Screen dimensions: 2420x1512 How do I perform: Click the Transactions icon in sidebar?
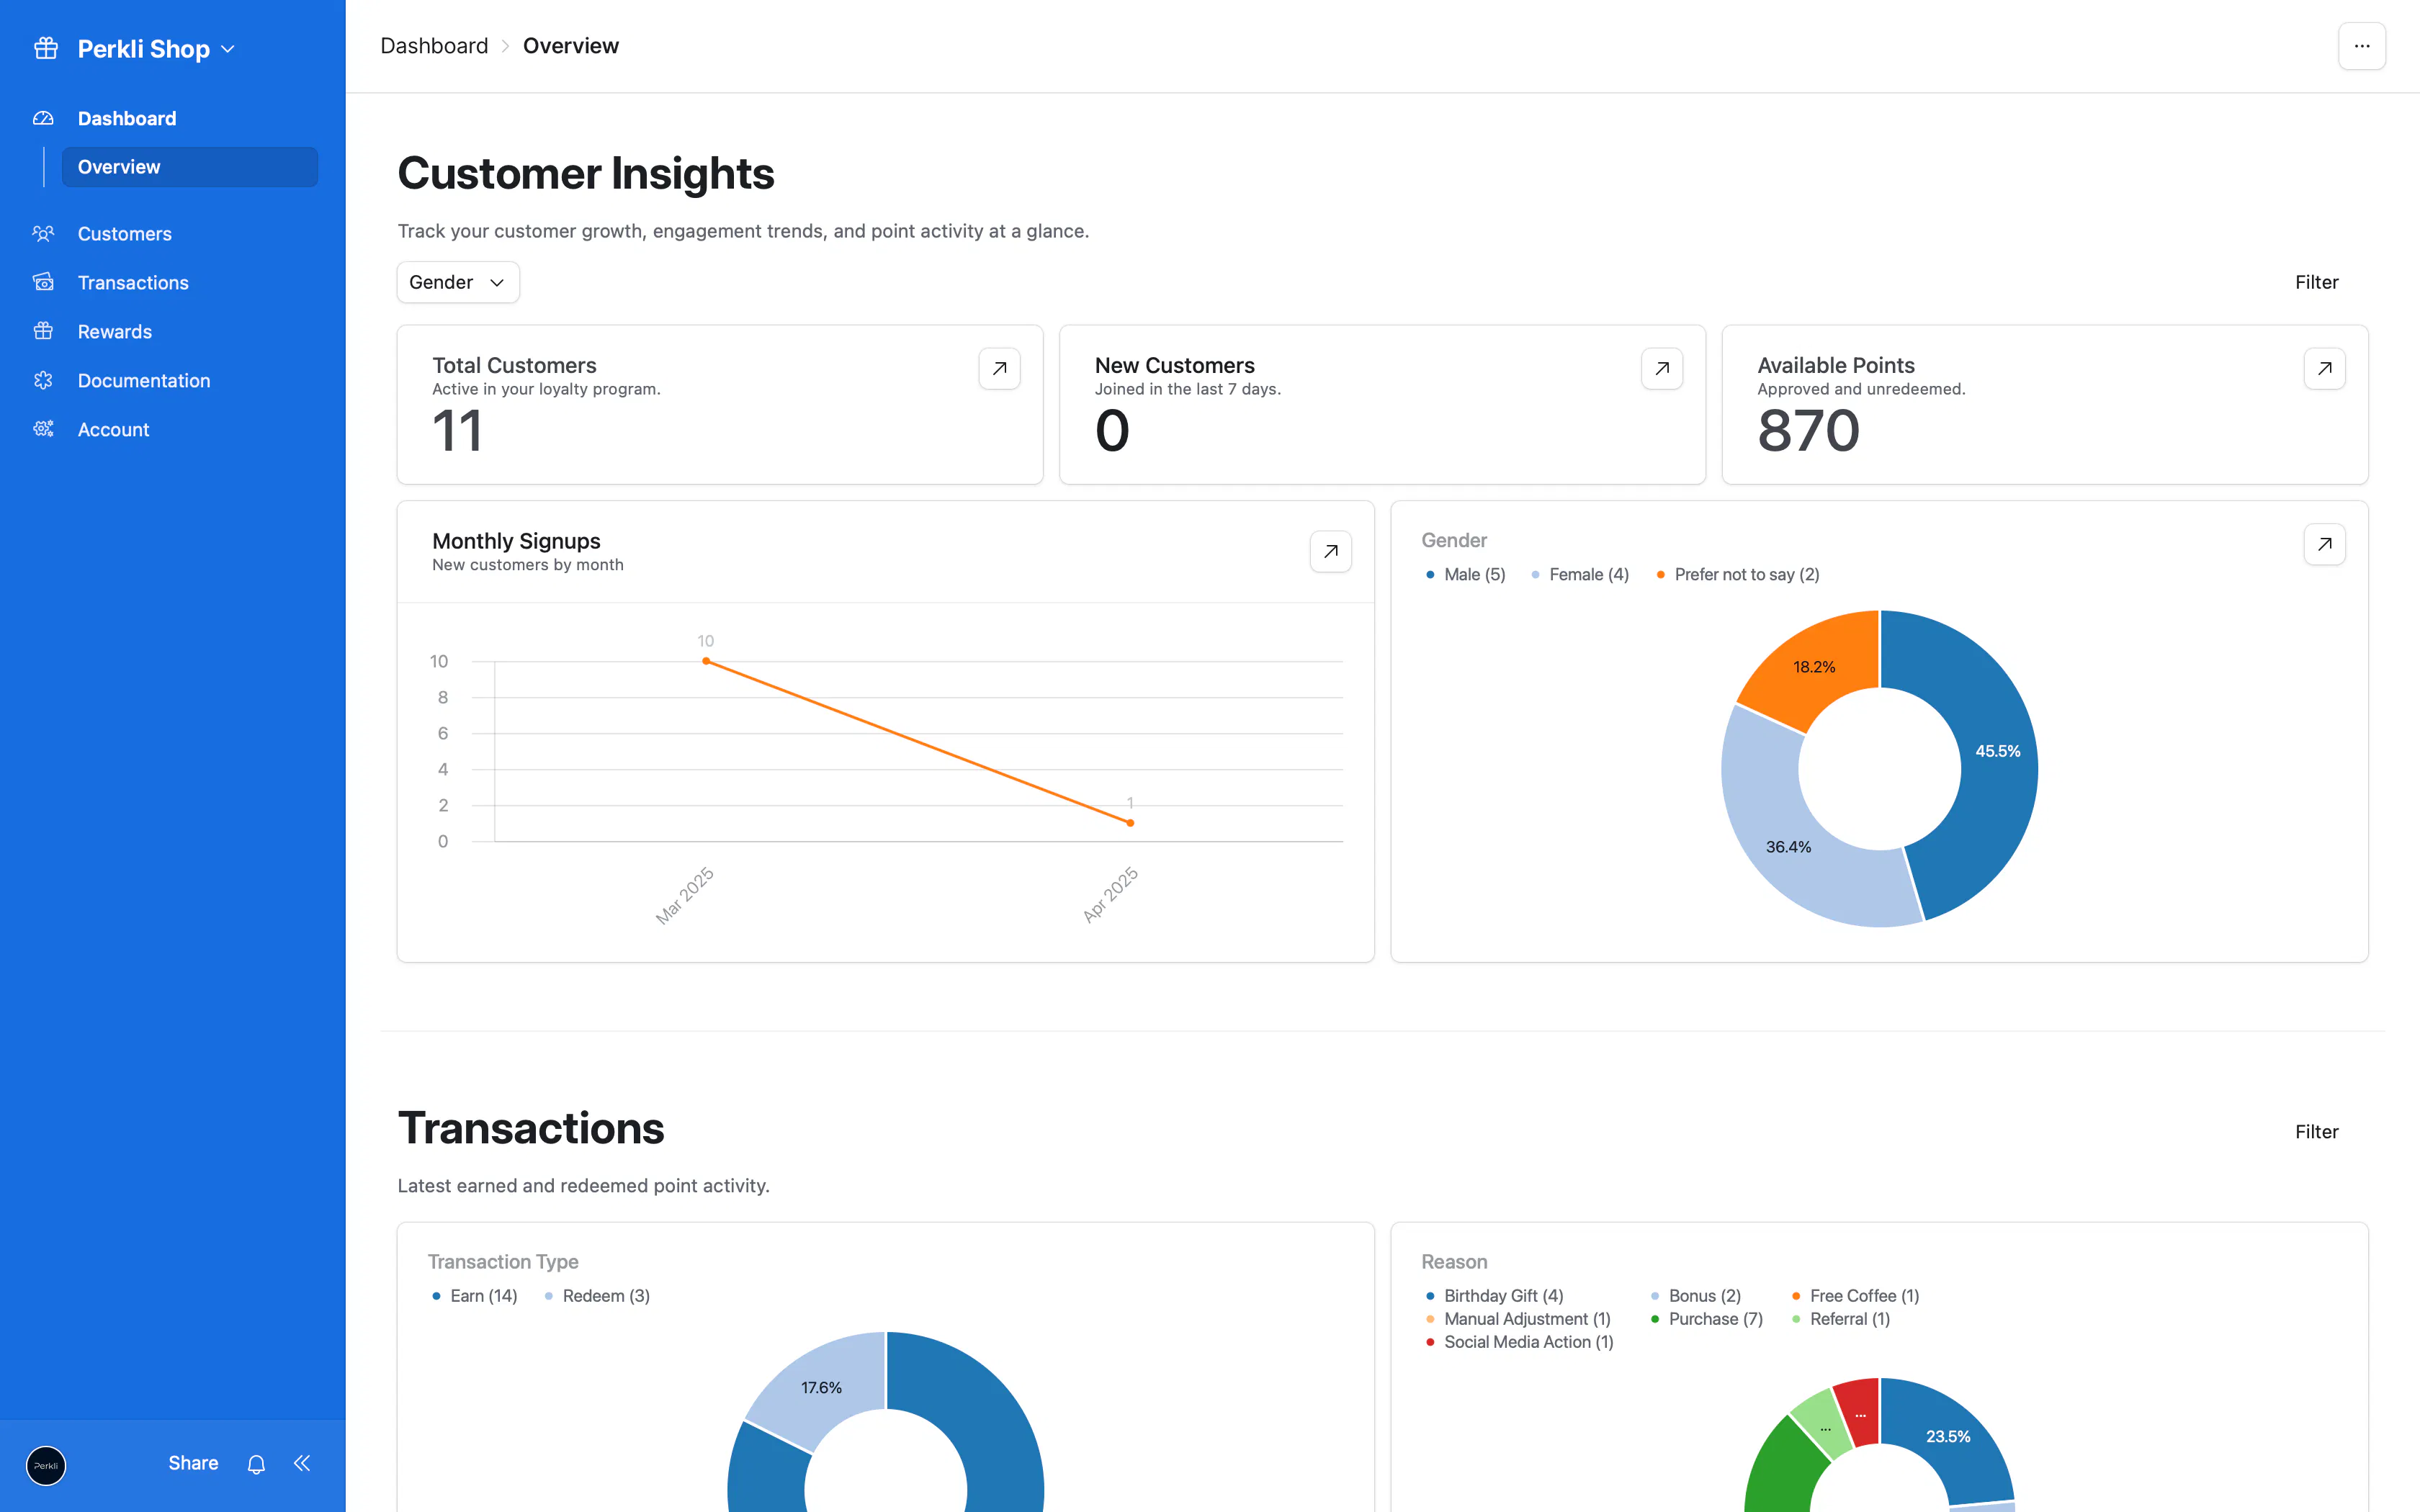43,282
